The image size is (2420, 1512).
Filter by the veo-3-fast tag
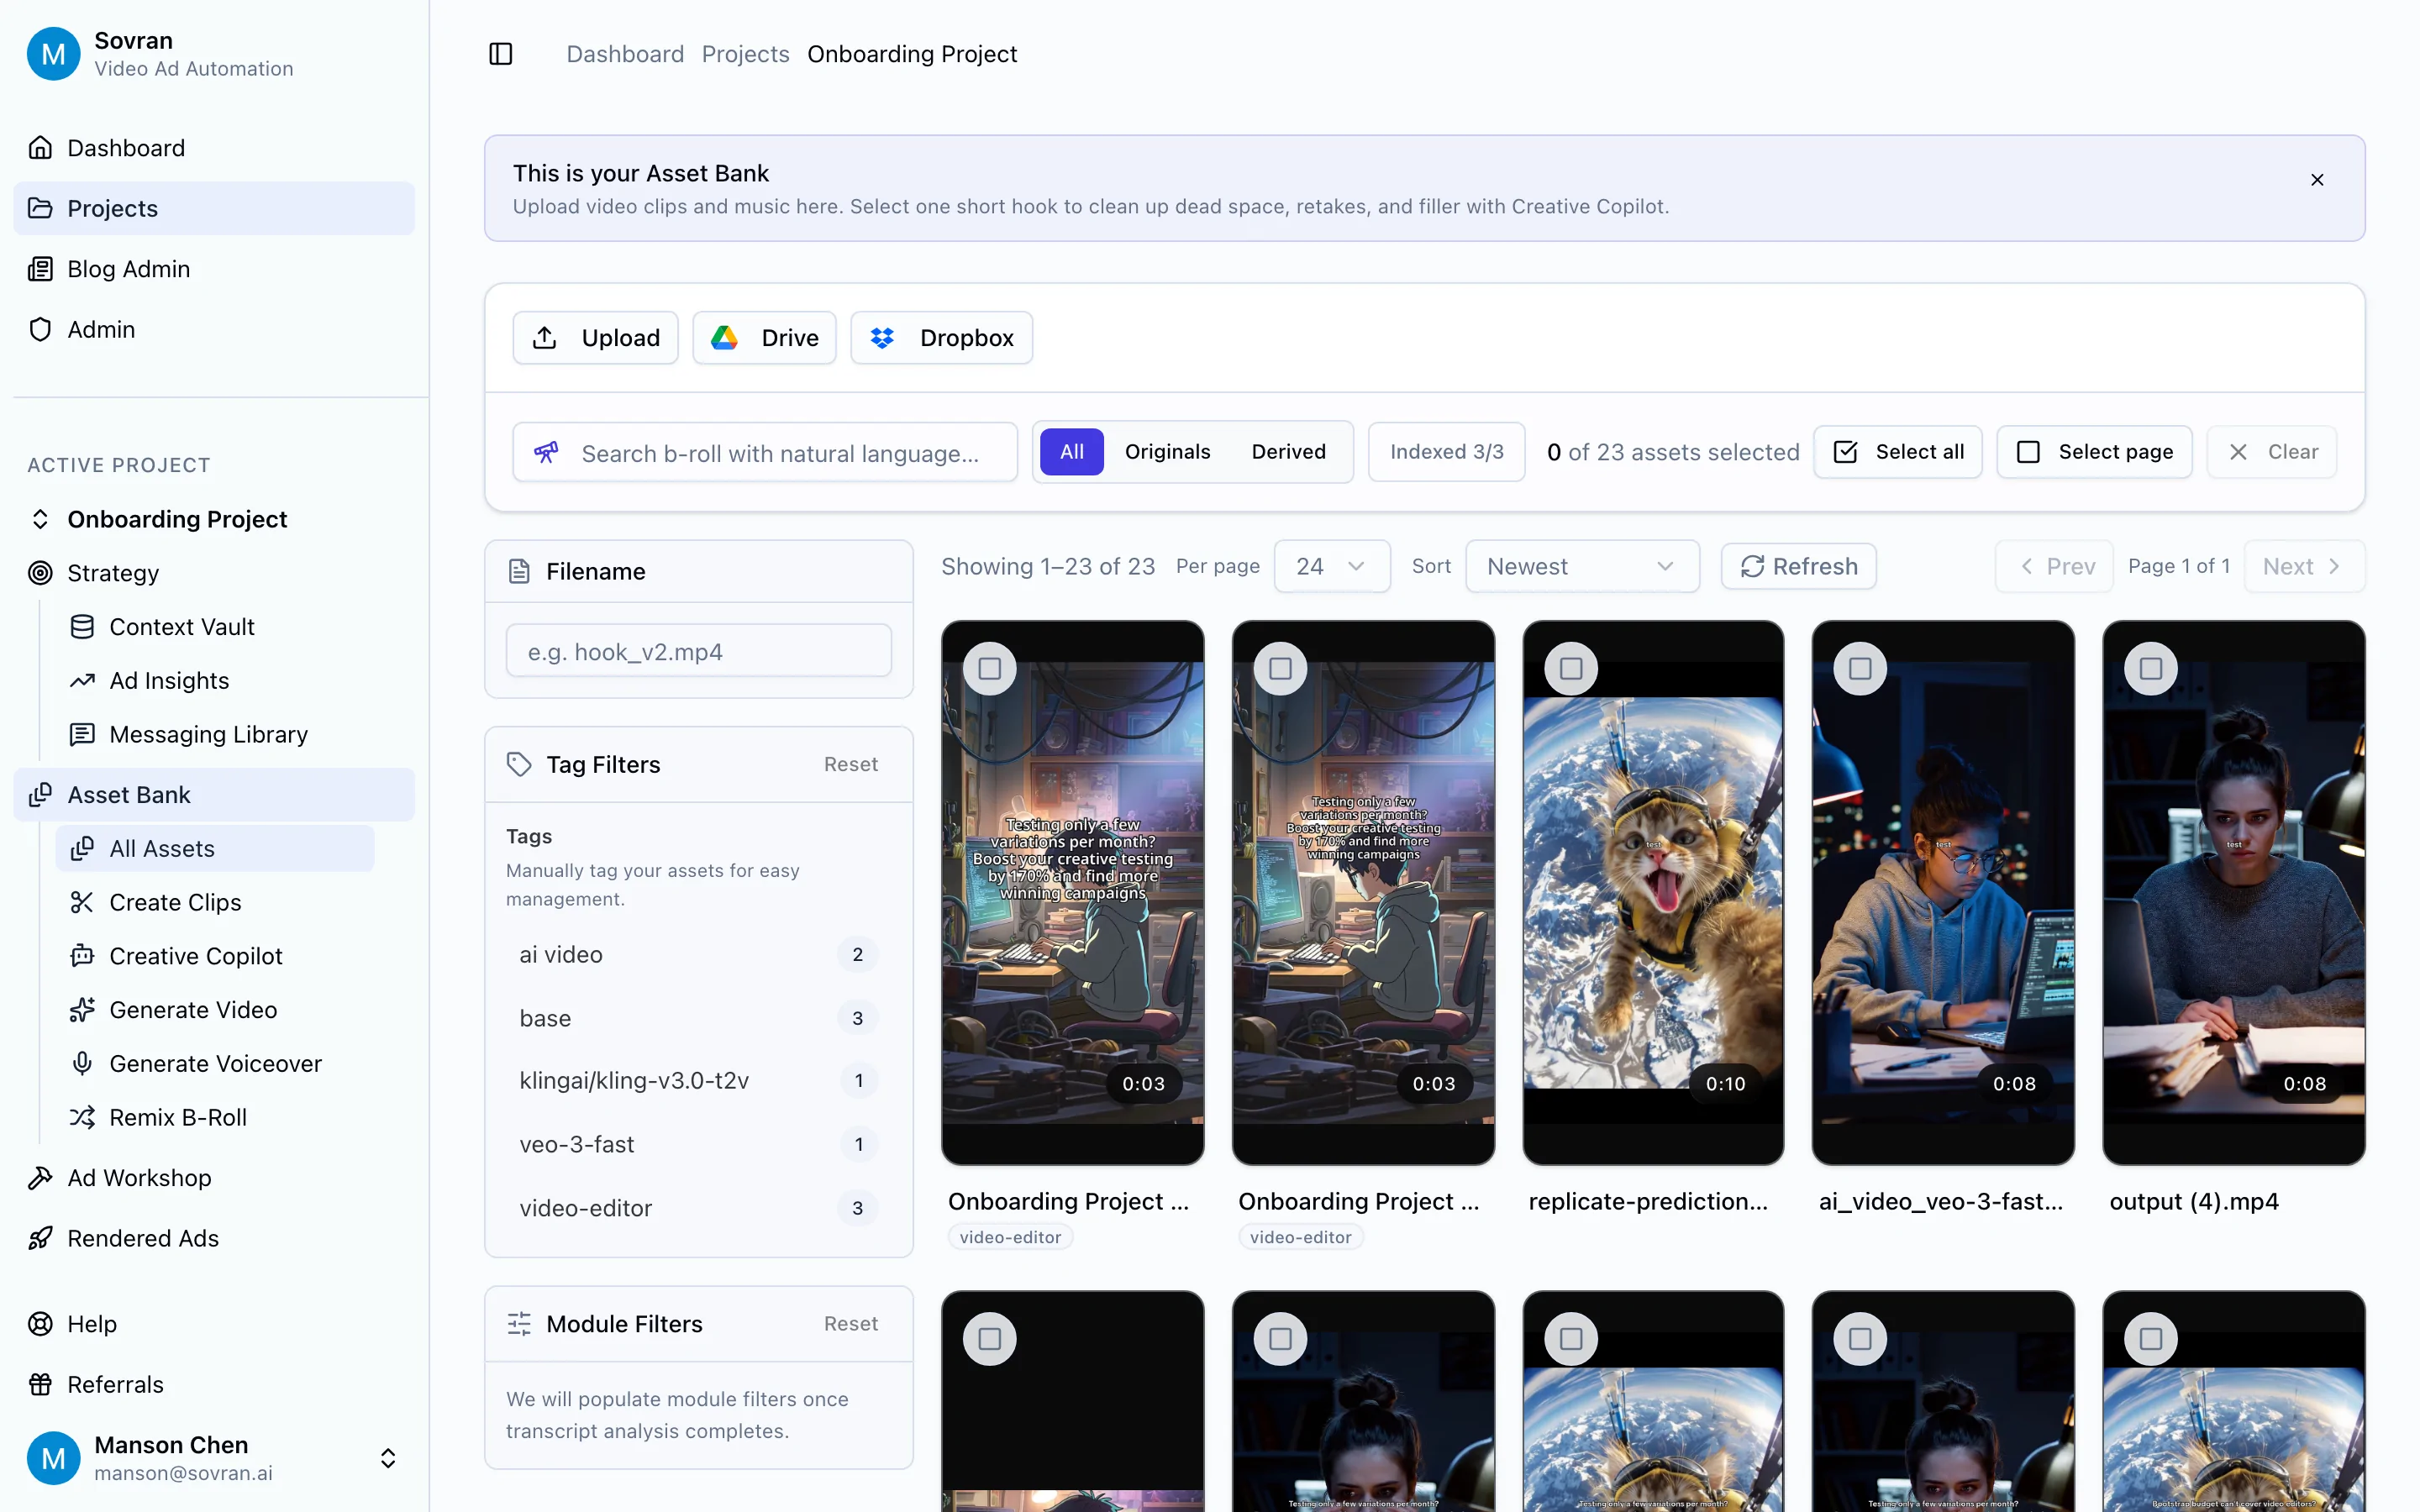coord(699,1145)
